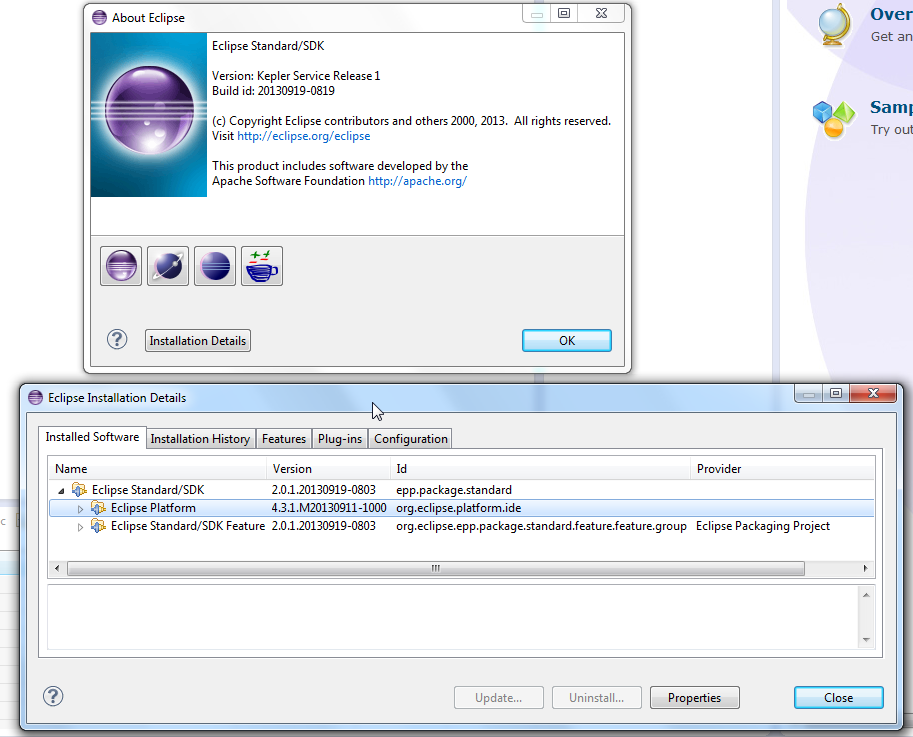
Task: Click the Eclipse Packaging Project provider cell
Action: pos(763,526)
